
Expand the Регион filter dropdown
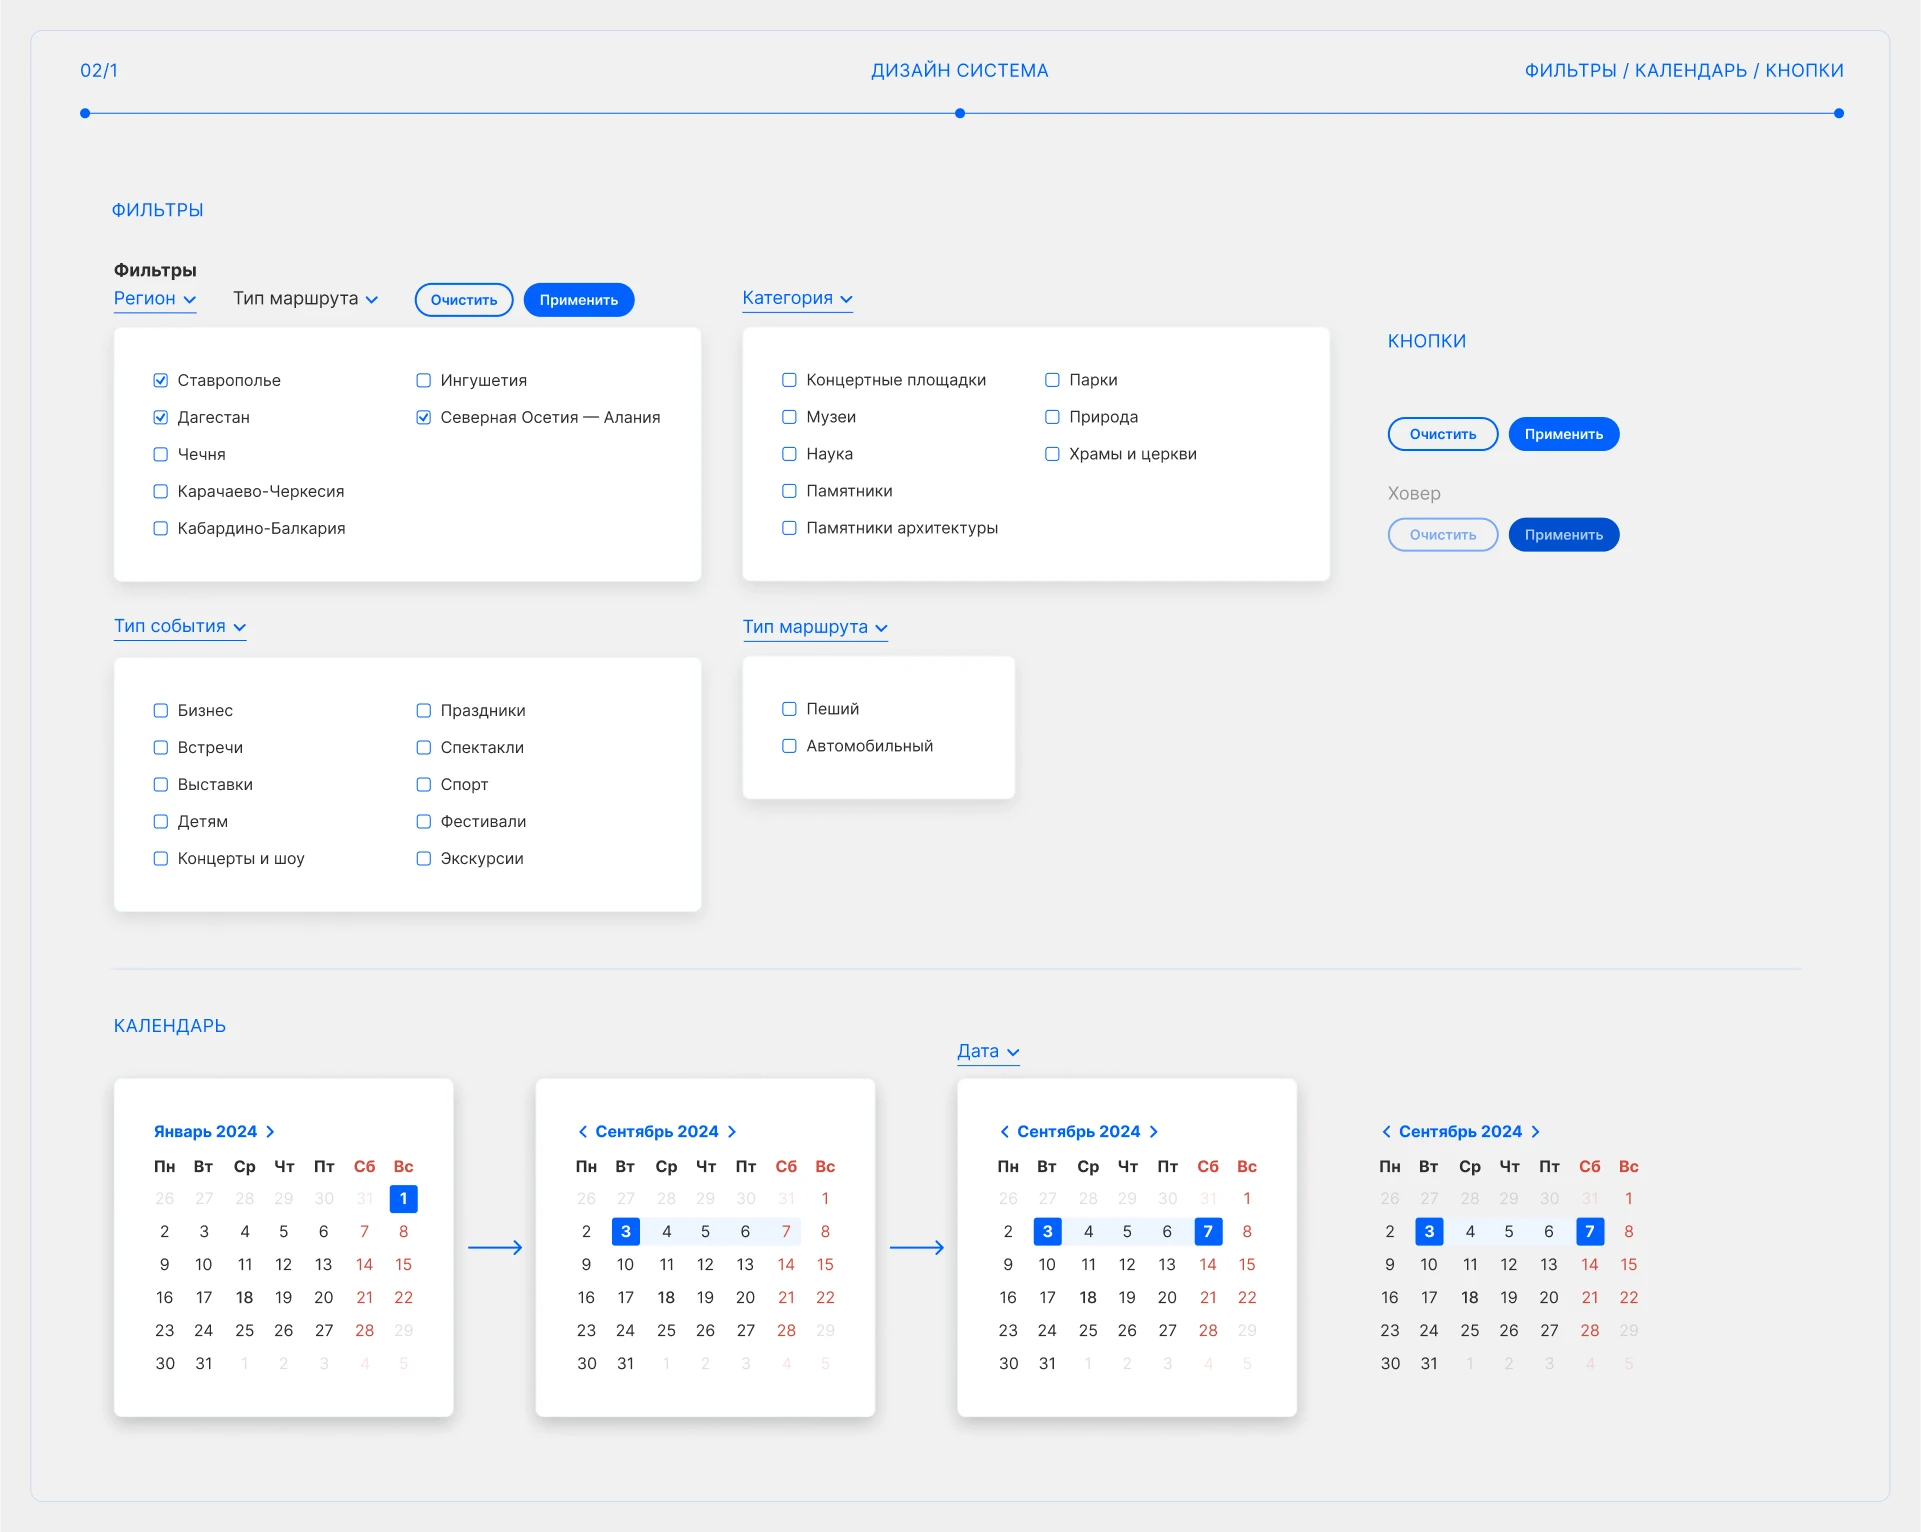pyautogui.click(x=155, y=299)
